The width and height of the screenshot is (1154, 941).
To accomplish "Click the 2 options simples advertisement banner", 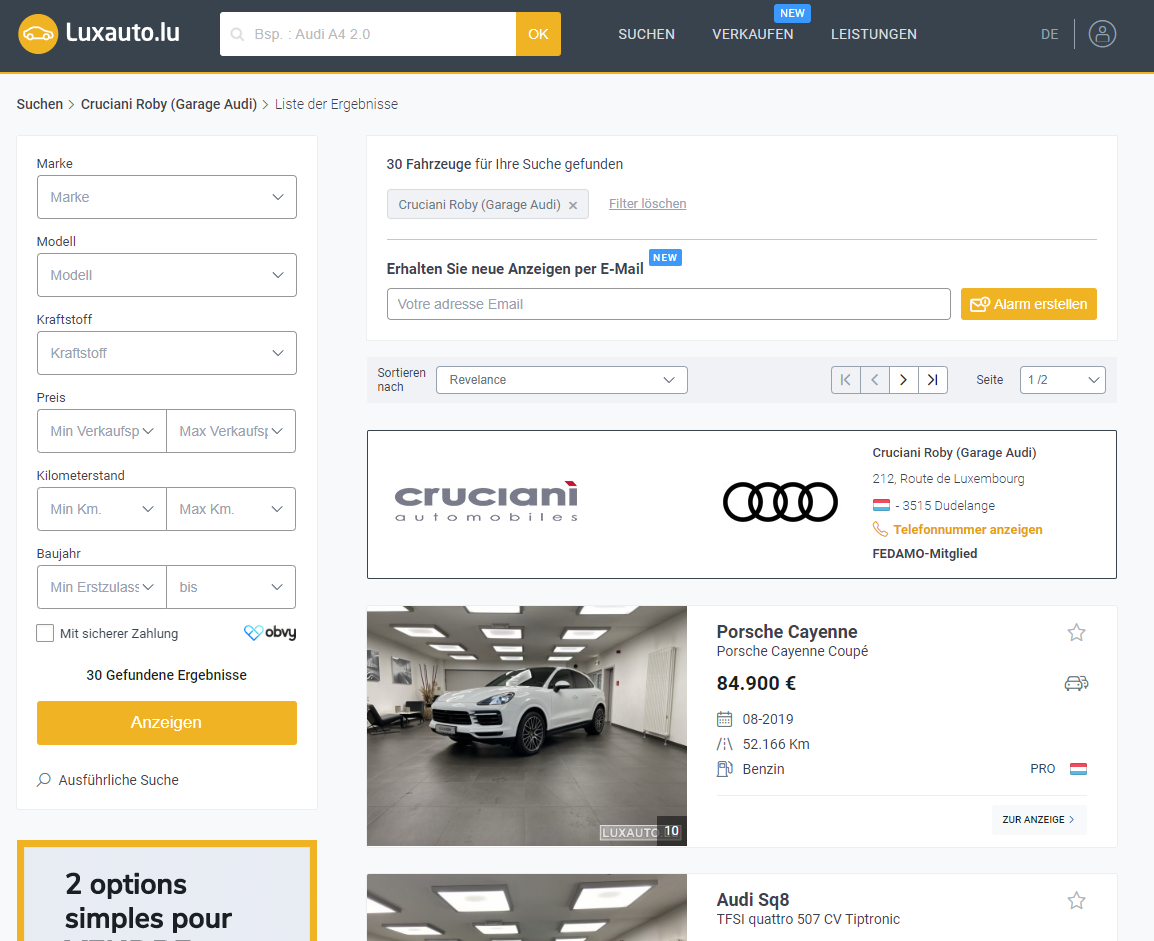I will point(167,890).
